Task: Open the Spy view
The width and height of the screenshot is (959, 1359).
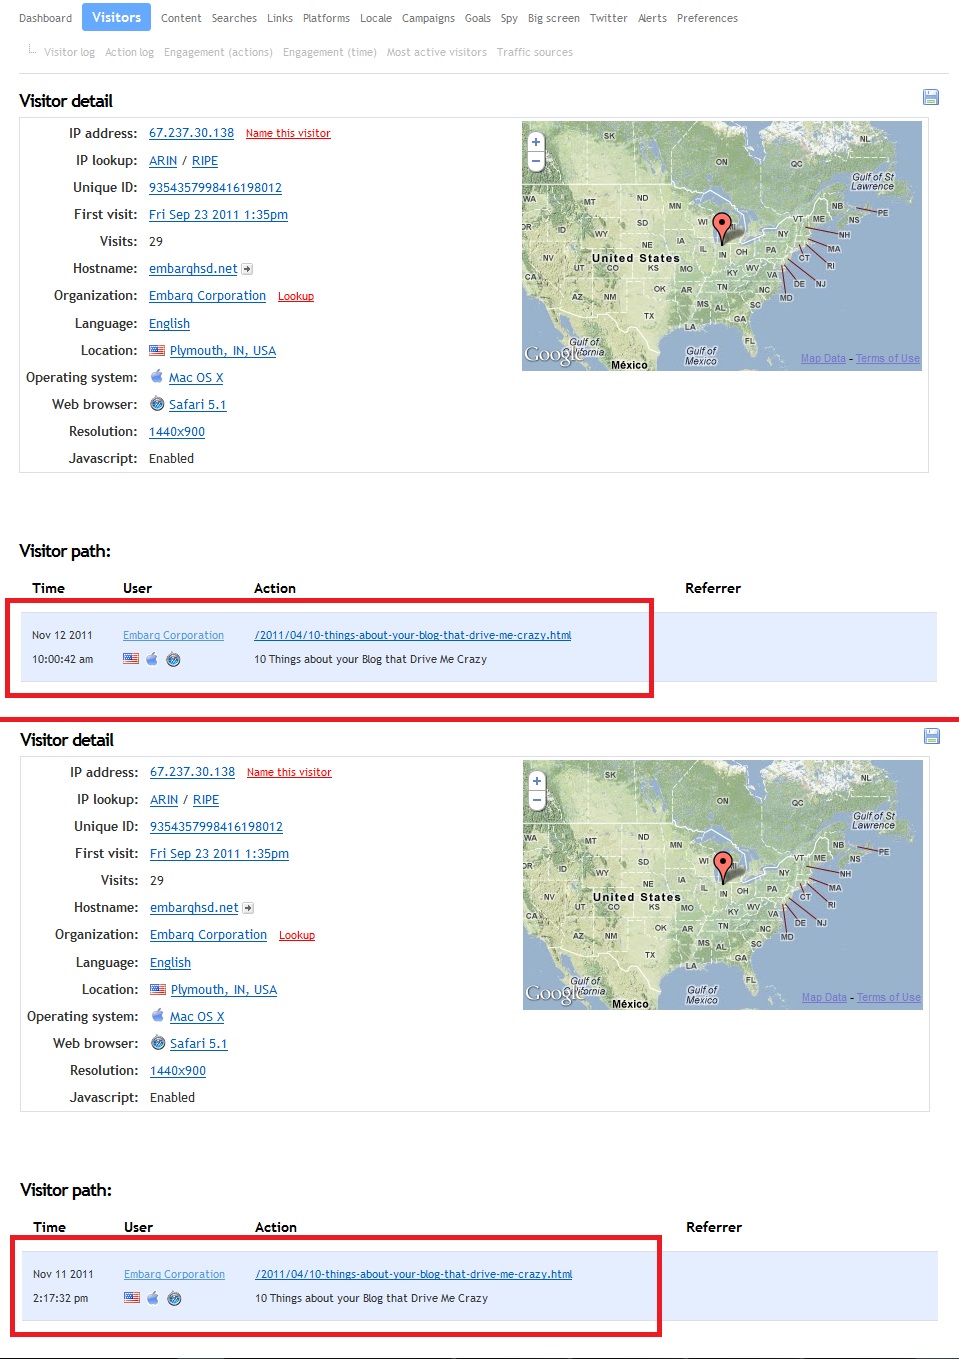Action: [509, 18]
